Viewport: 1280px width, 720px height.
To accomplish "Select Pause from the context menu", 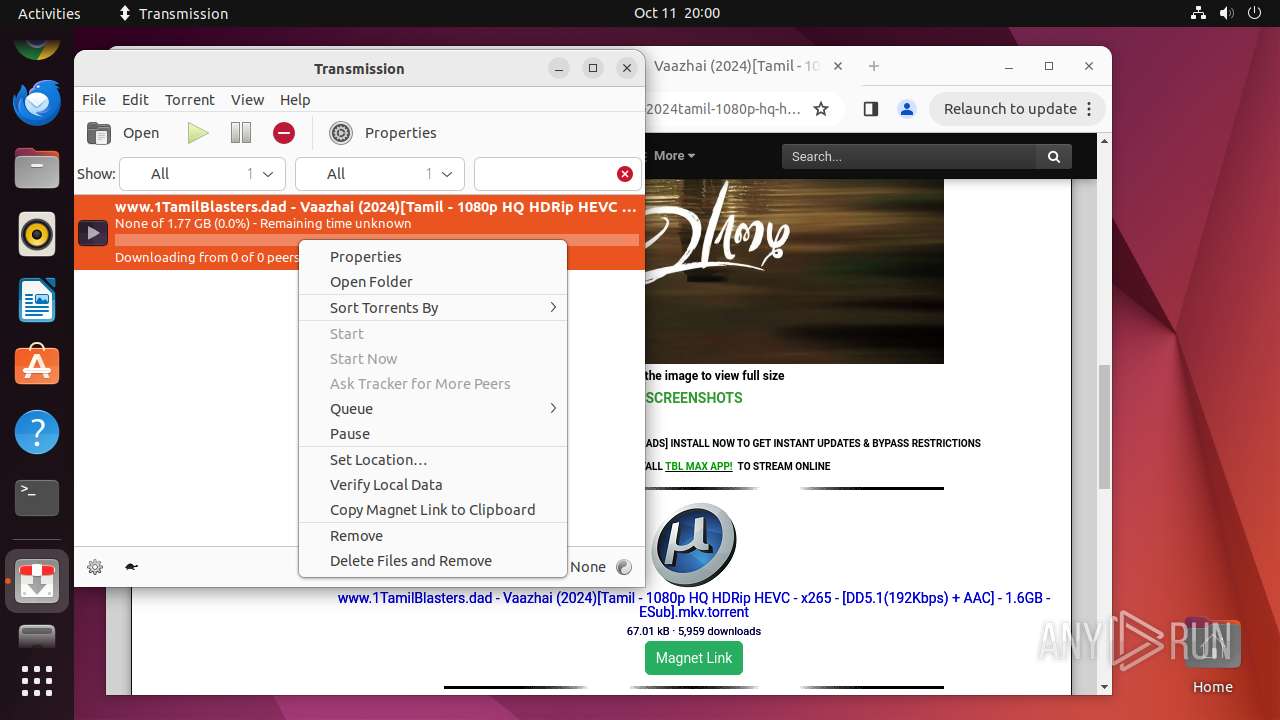I will 433,434.
